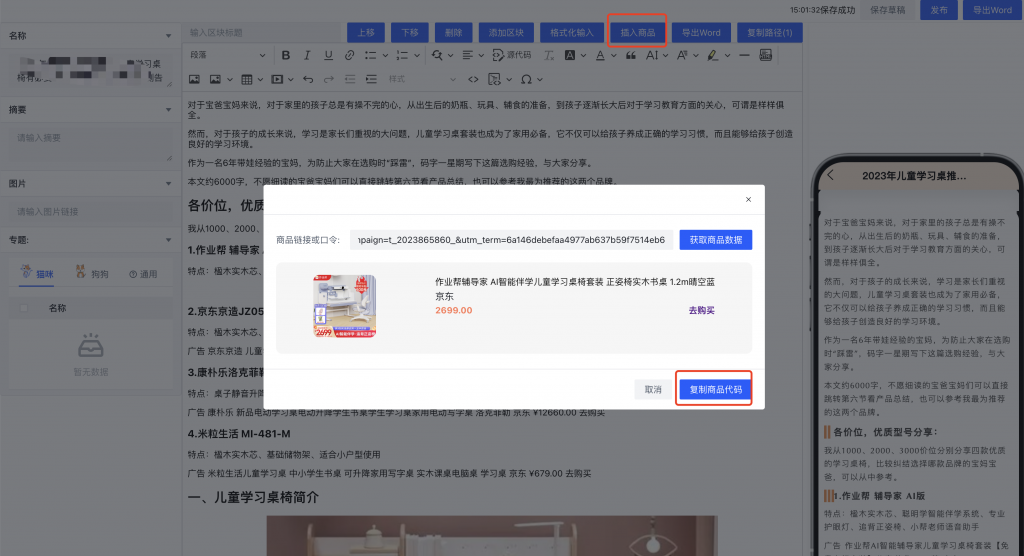Click the font size icon
The width and height of the screenshot is (1024, 556).
[x=652, y=56]
